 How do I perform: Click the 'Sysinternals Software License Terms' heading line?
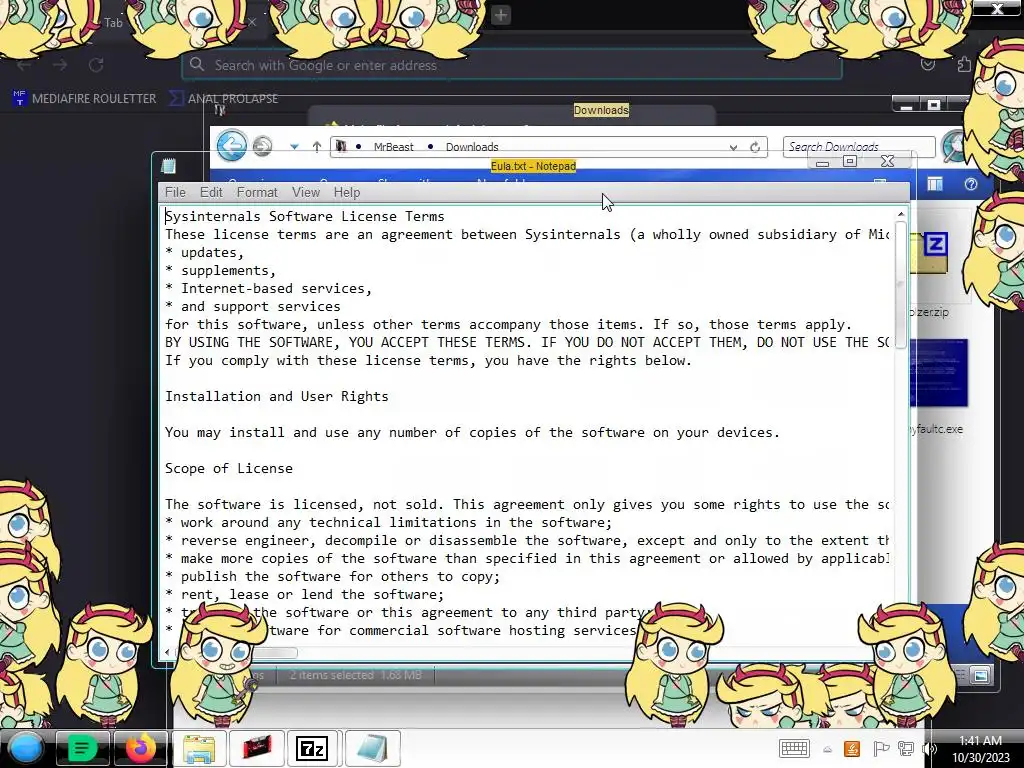point(304,216)
